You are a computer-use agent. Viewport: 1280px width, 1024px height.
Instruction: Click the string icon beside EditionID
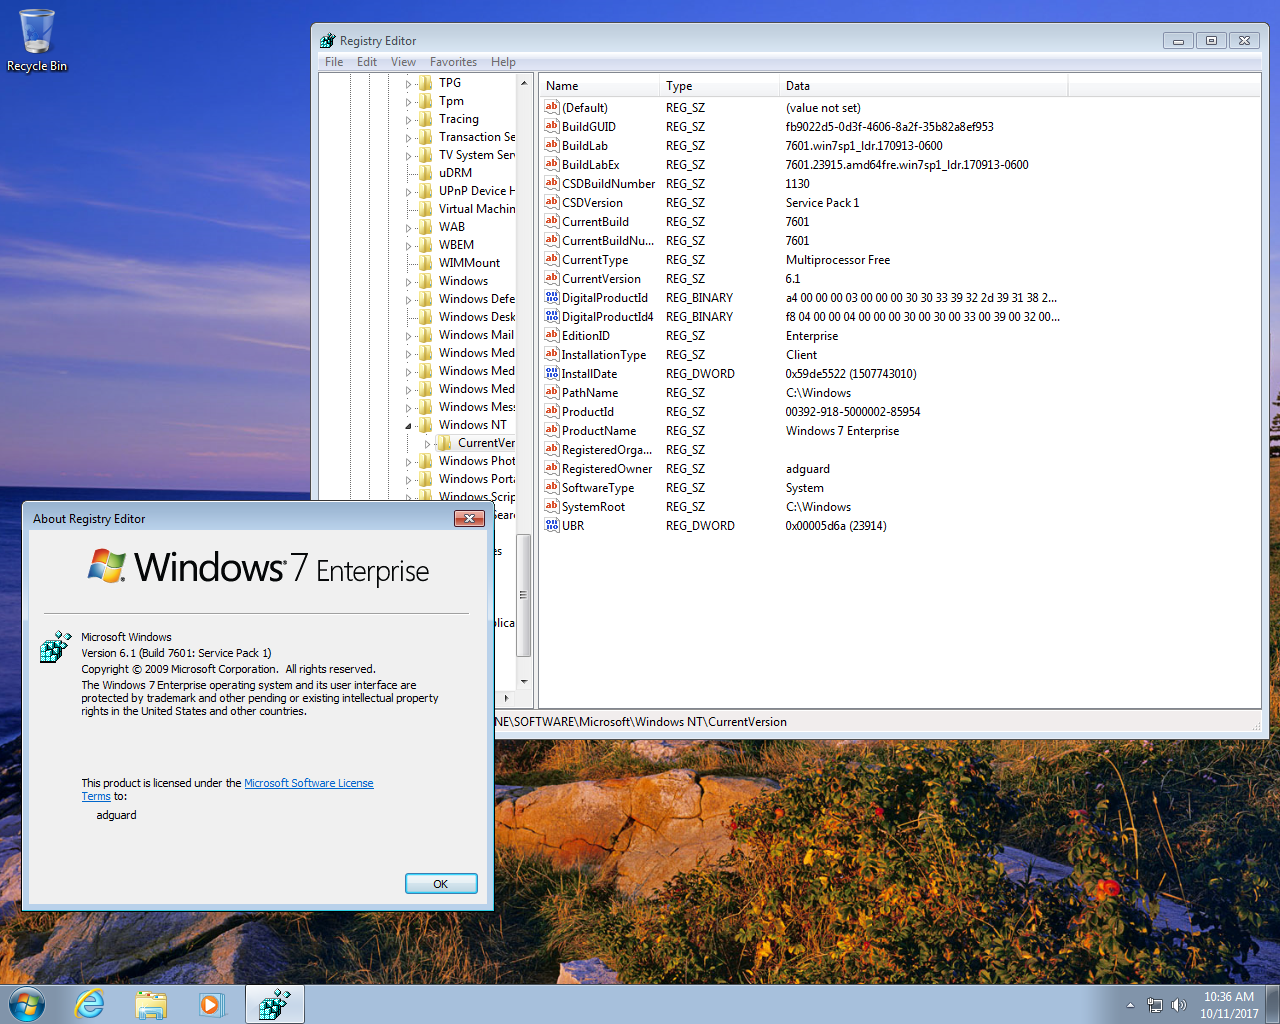552,335
